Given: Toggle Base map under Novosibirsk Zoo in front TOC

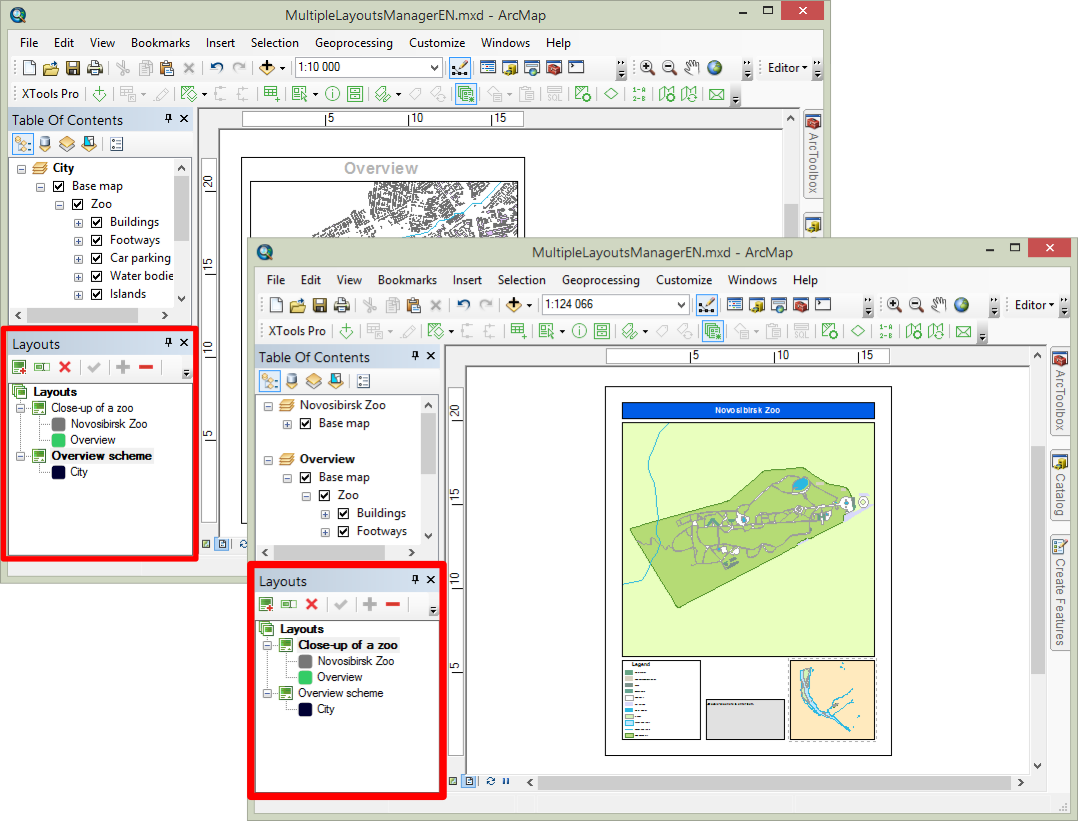Looking at the screenshot, I should pos(306,424).
